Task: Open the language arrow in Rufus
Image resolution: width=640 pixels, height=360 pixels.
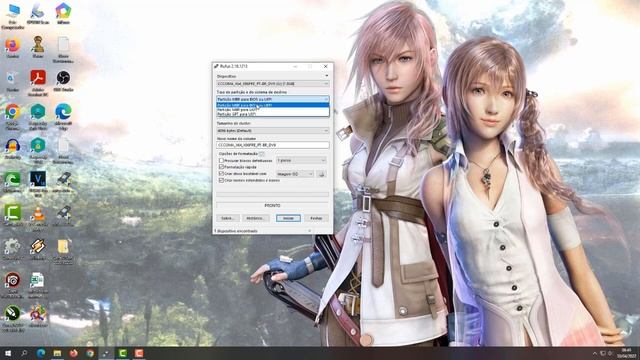Action: click(326, 76)
